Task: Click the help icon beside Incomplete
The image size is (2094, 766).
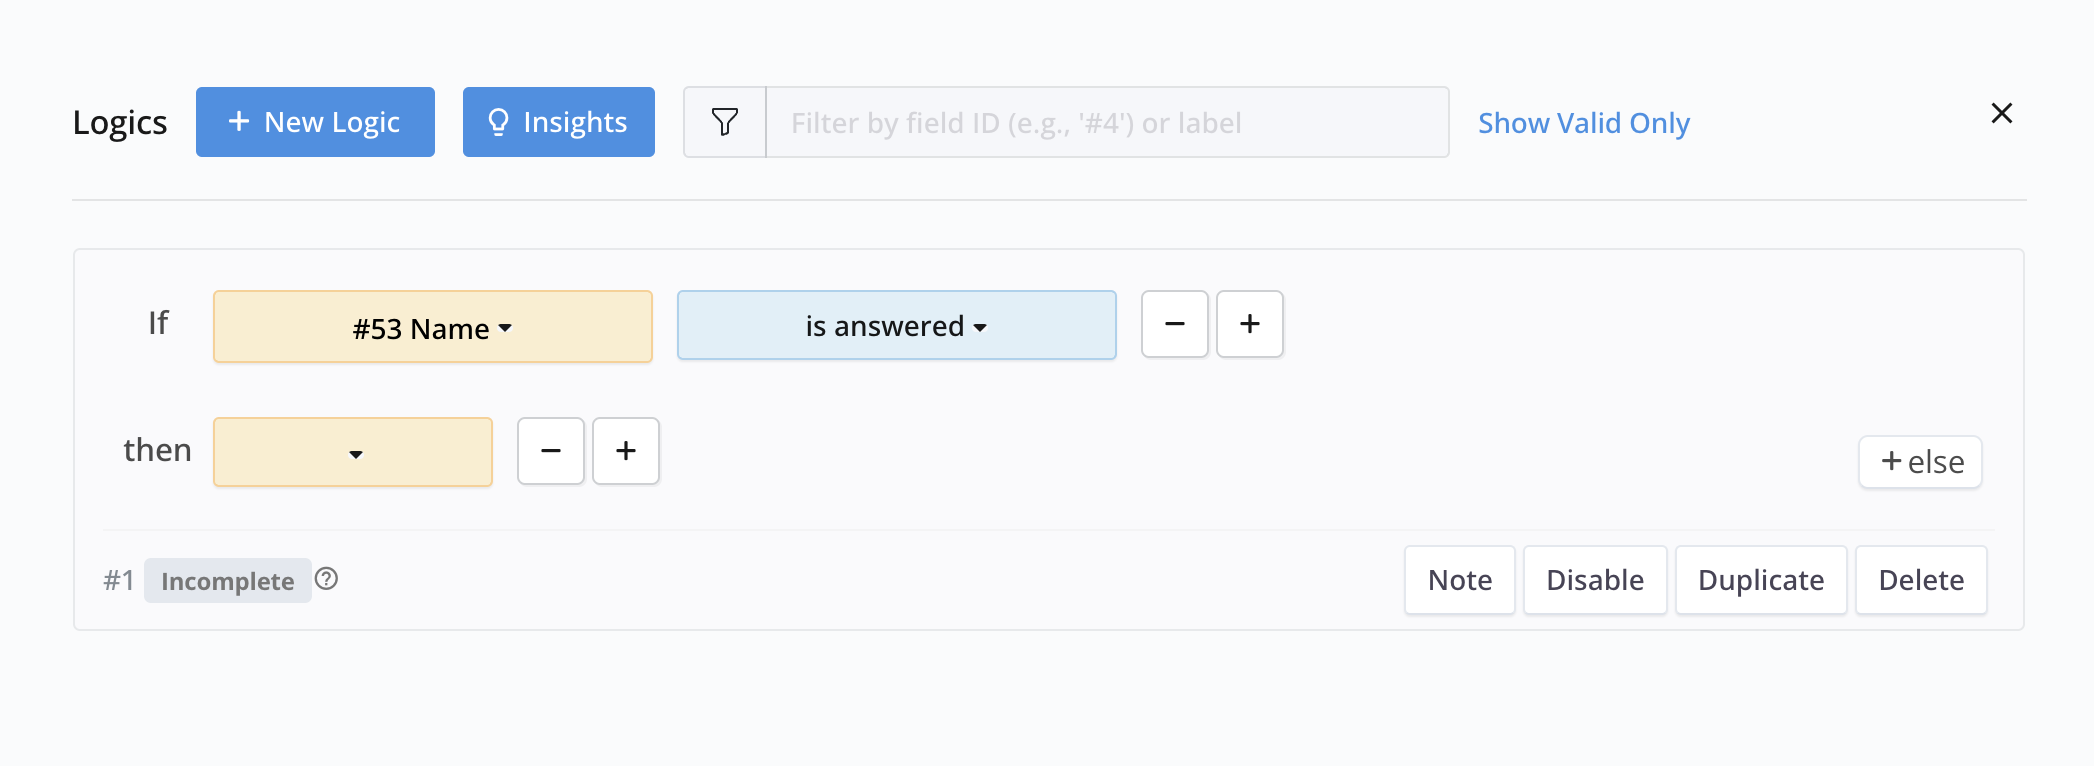Action: [x=326, y=579]
